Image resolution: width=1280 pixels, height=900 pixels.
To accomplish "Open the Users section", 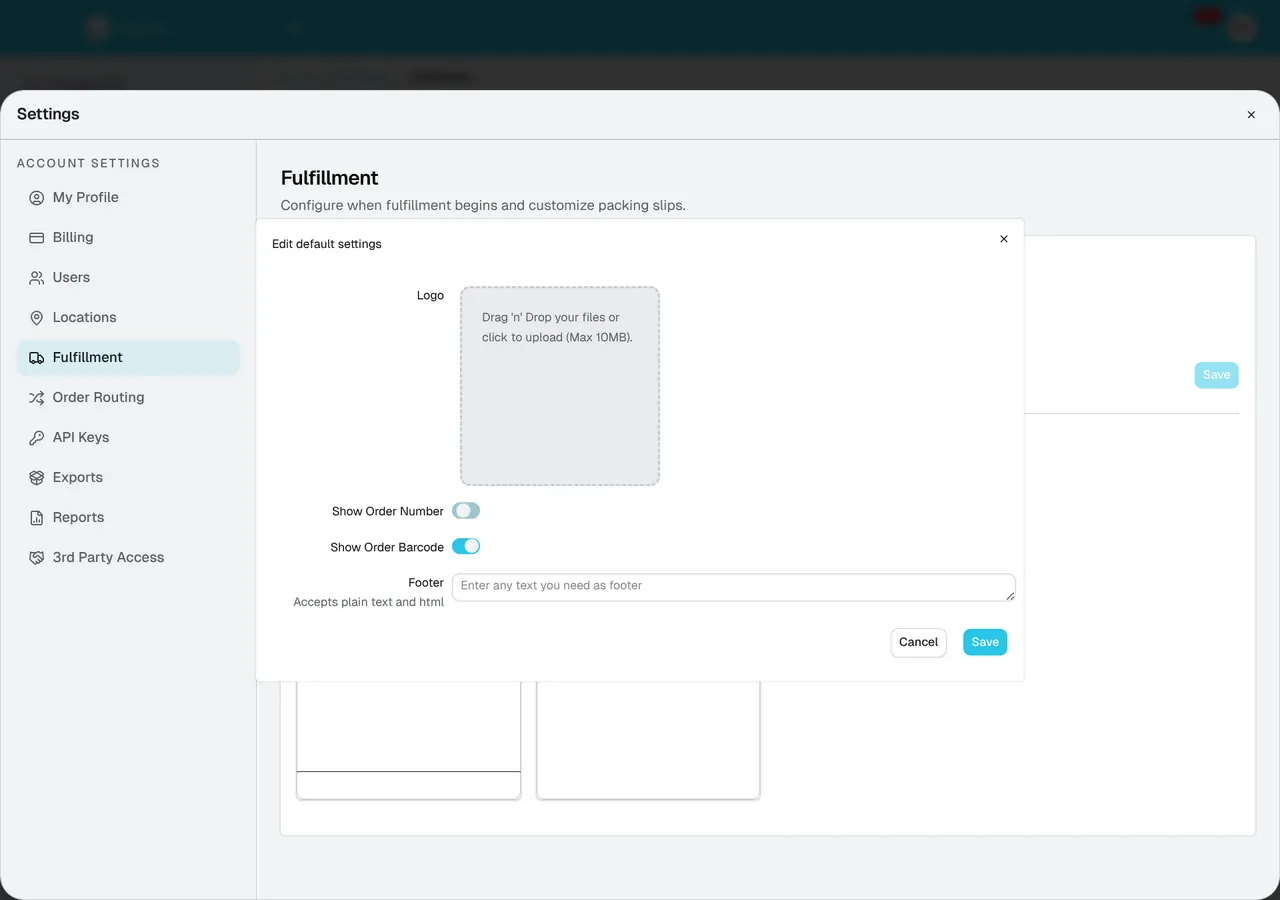I will click(128, 277).
